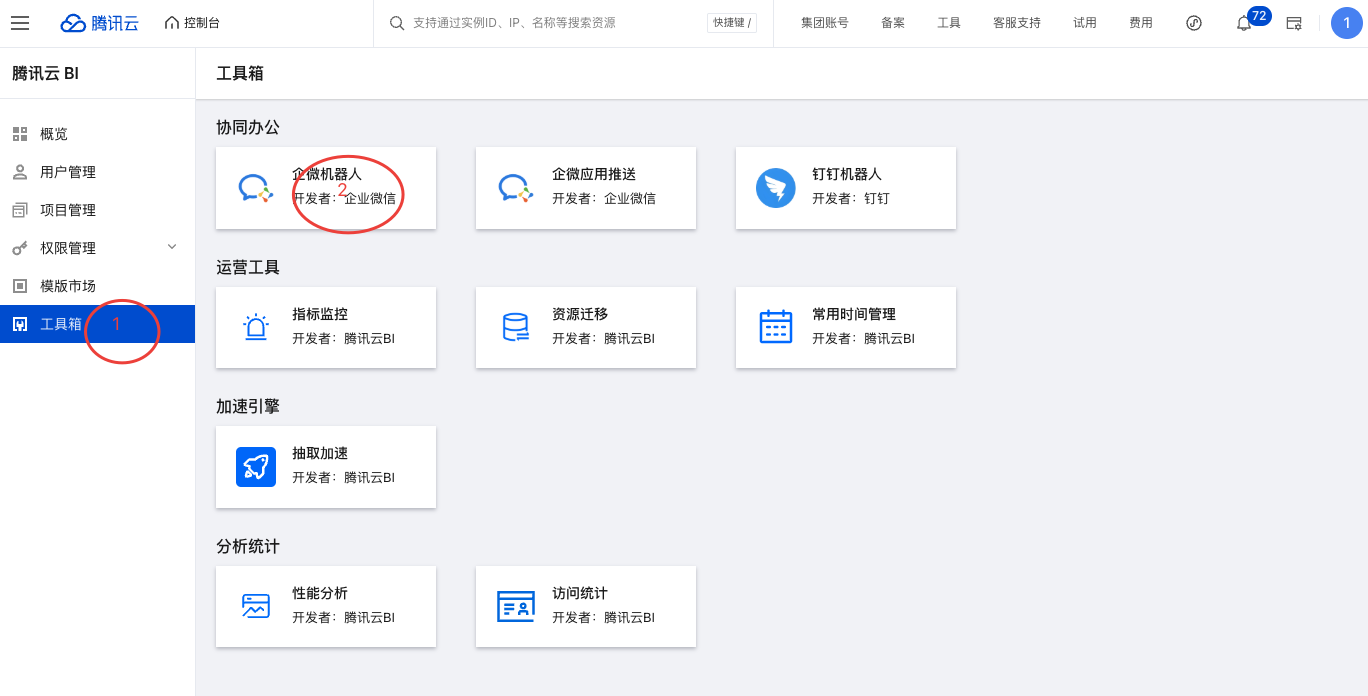Click the 72 notification badge
The width and height of the screenshot is (1368, 696).
(1259, 15)
